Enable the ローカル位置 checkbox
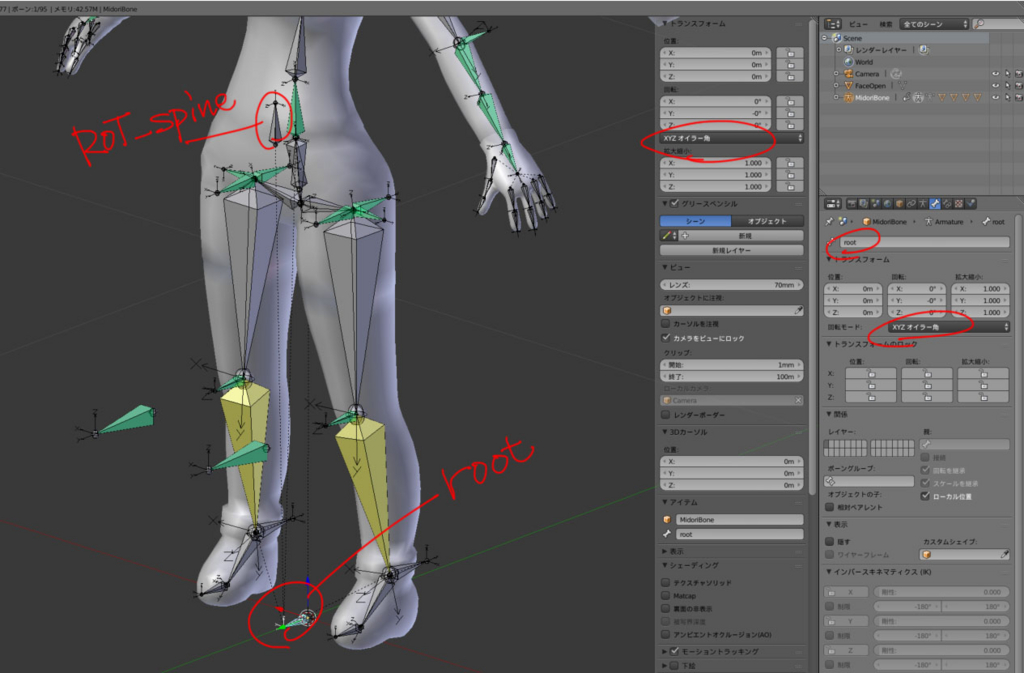The width and height of the screenshot is (1024, 673). (x=925, y=496)
